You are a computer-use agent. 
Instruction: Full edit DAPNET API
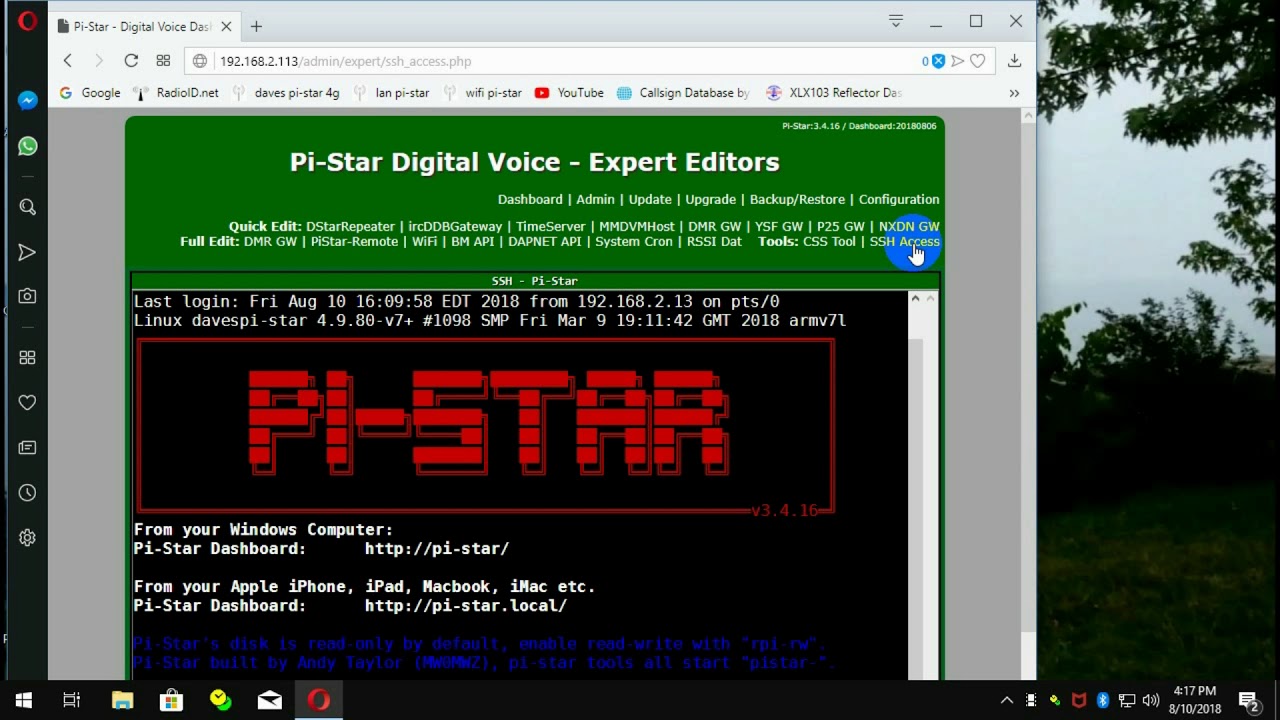tap(545, 242)
